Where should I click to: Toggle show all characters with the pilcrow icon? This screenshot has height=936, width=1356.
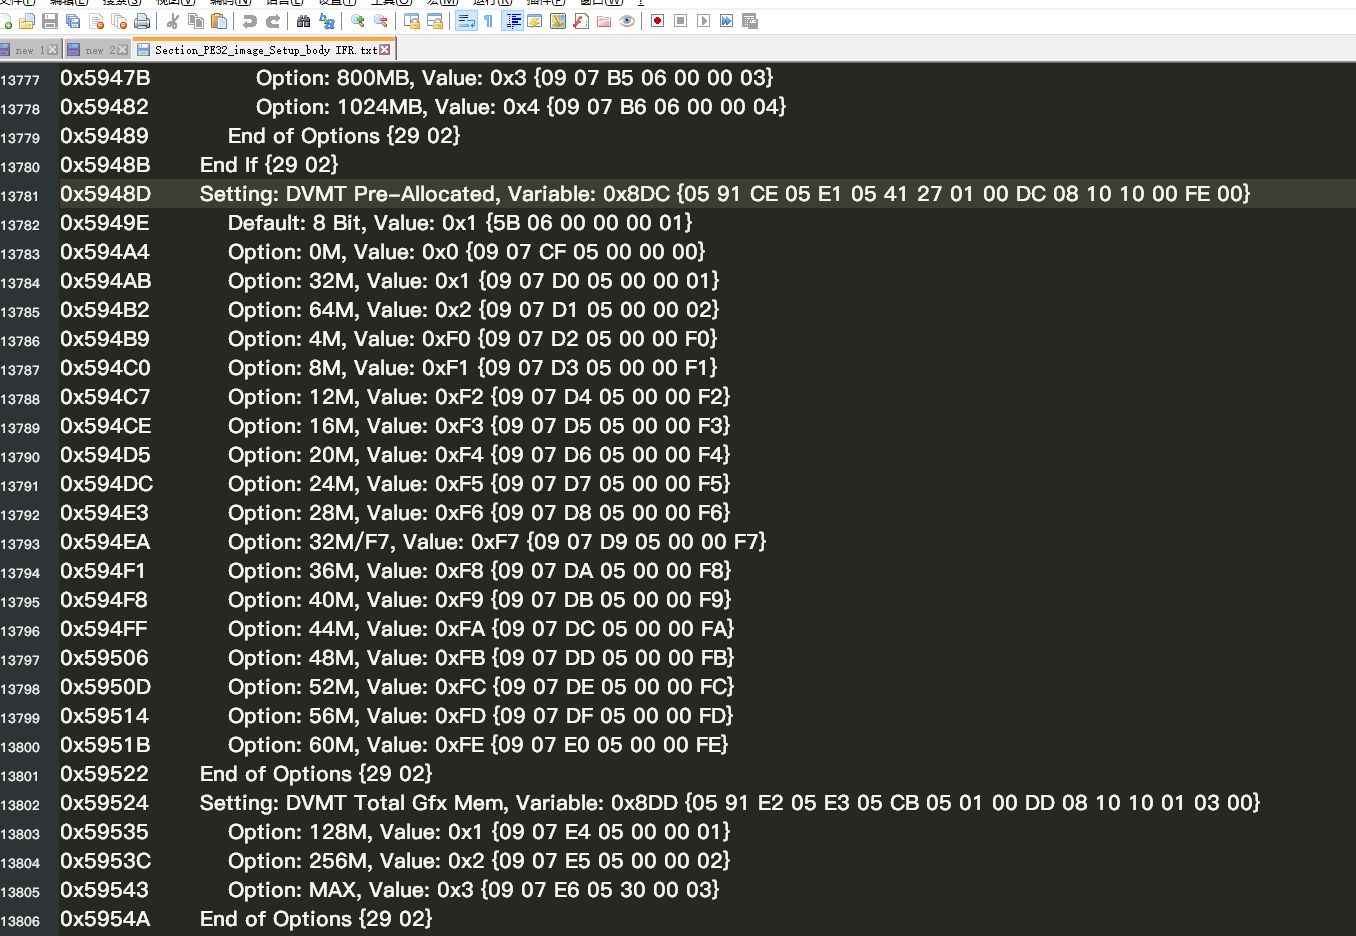[x=489, y=21]
